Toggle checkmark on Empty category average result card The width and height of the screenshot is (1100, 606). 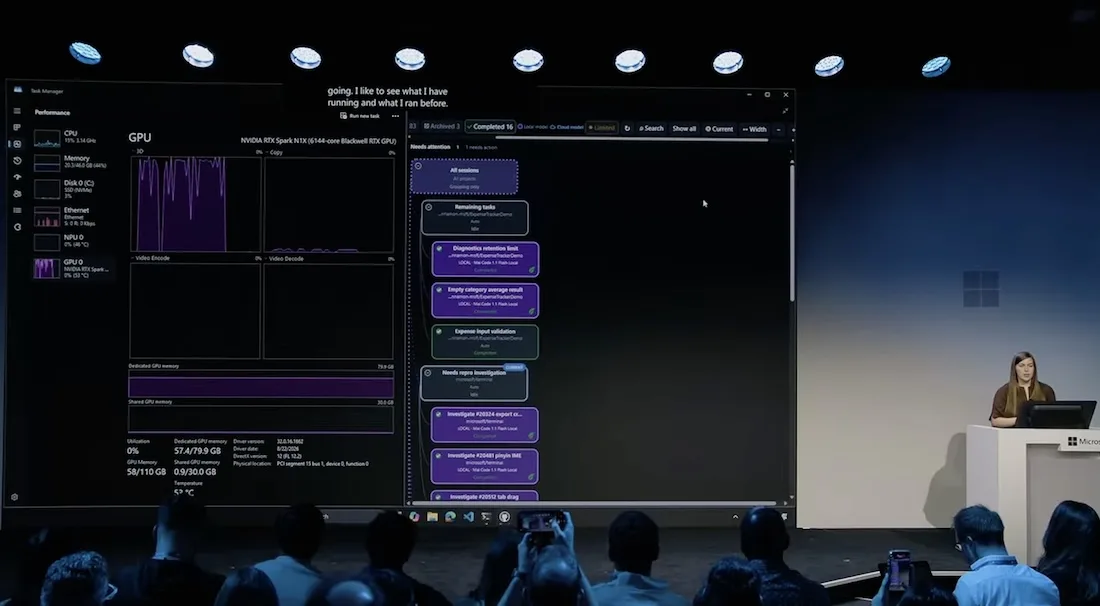pos(439,290)
